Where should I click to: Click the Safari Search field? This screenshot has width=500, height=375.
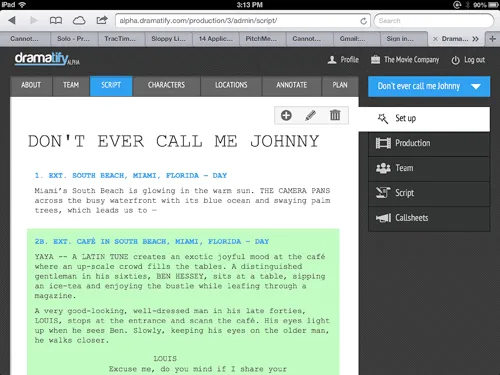click(434, 21)
